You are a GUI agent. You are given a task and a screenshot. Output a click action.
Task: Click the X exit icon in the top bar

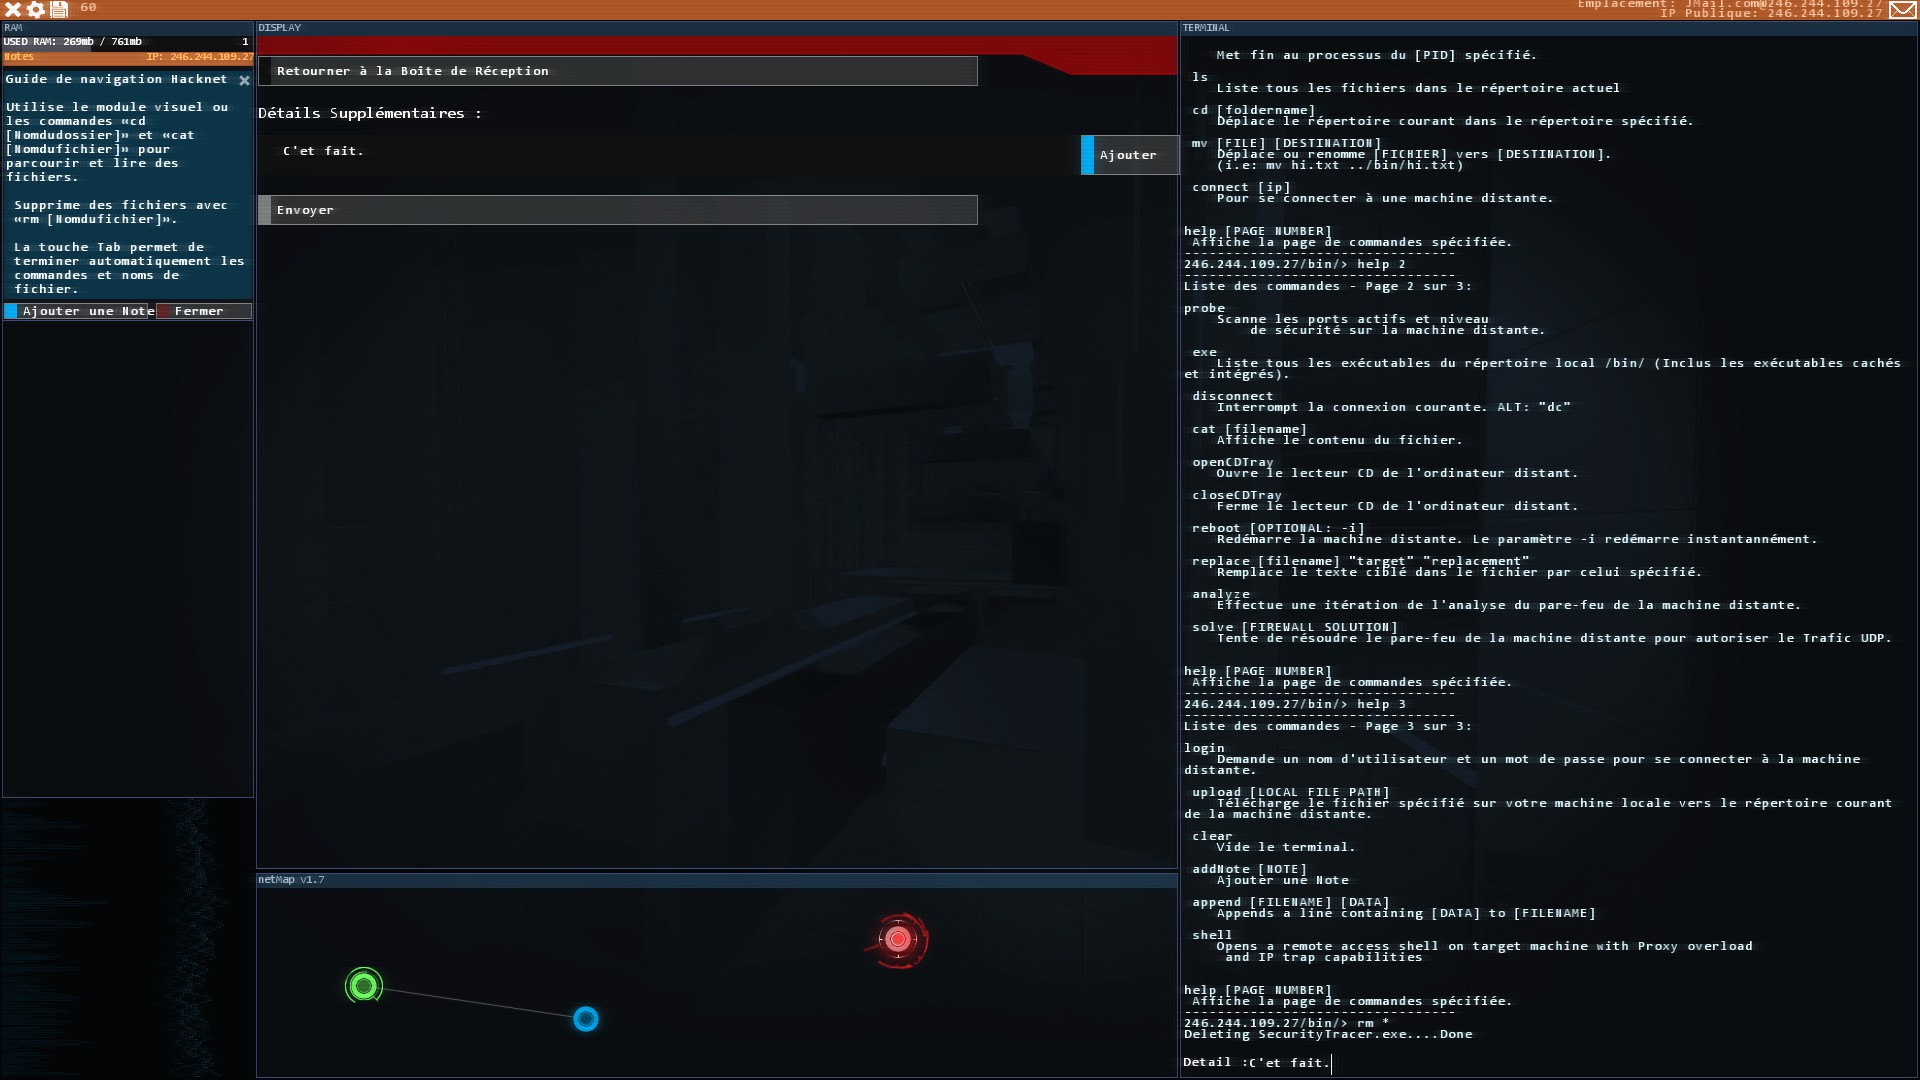[13, 9]
